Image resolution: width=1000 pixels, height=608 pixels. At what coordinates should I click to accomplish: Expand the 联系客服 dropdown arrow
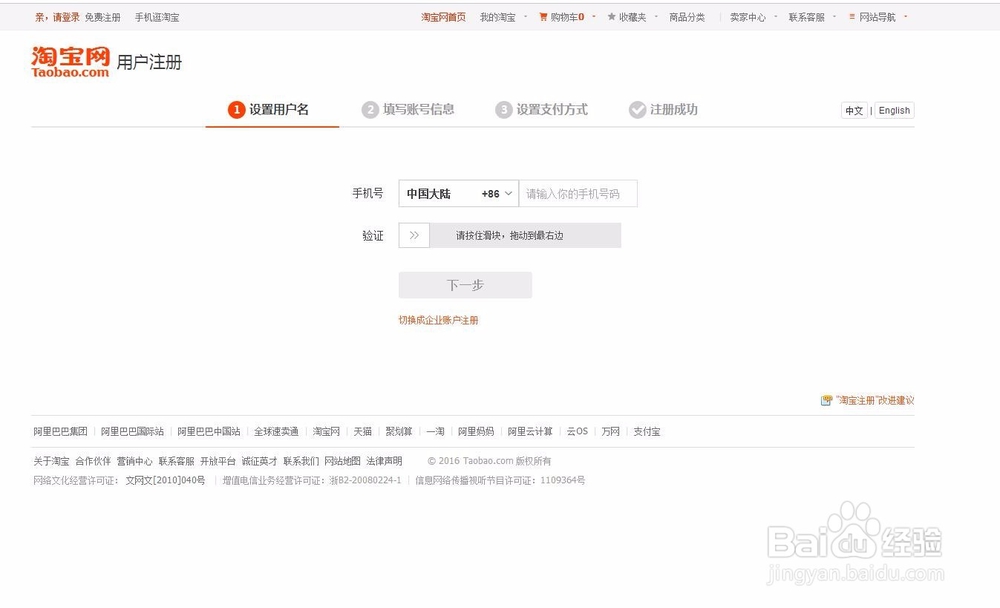pos(834,17)
